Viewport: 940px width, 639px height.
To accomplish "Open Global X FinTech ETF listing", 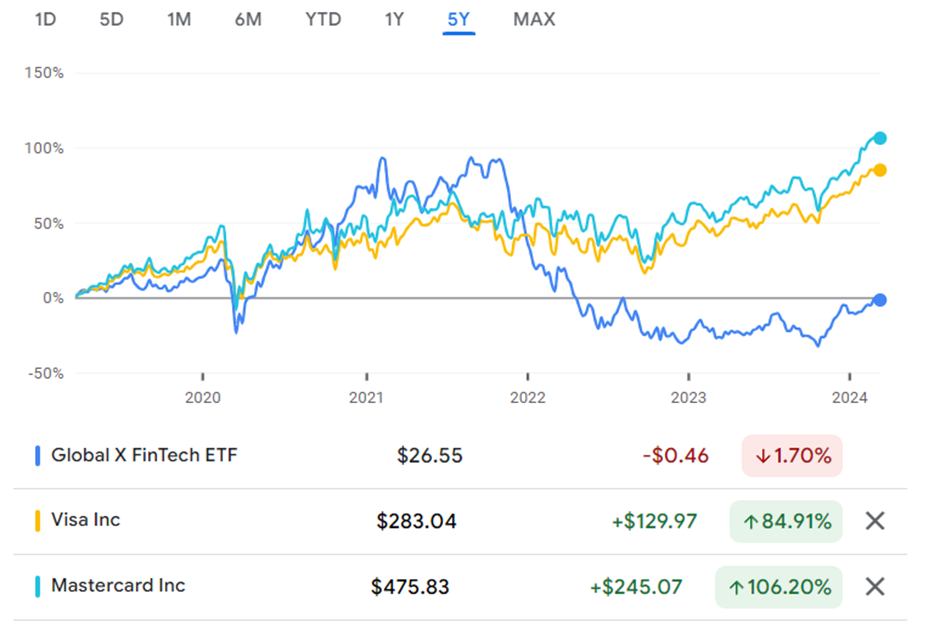I will coord(145,456).
